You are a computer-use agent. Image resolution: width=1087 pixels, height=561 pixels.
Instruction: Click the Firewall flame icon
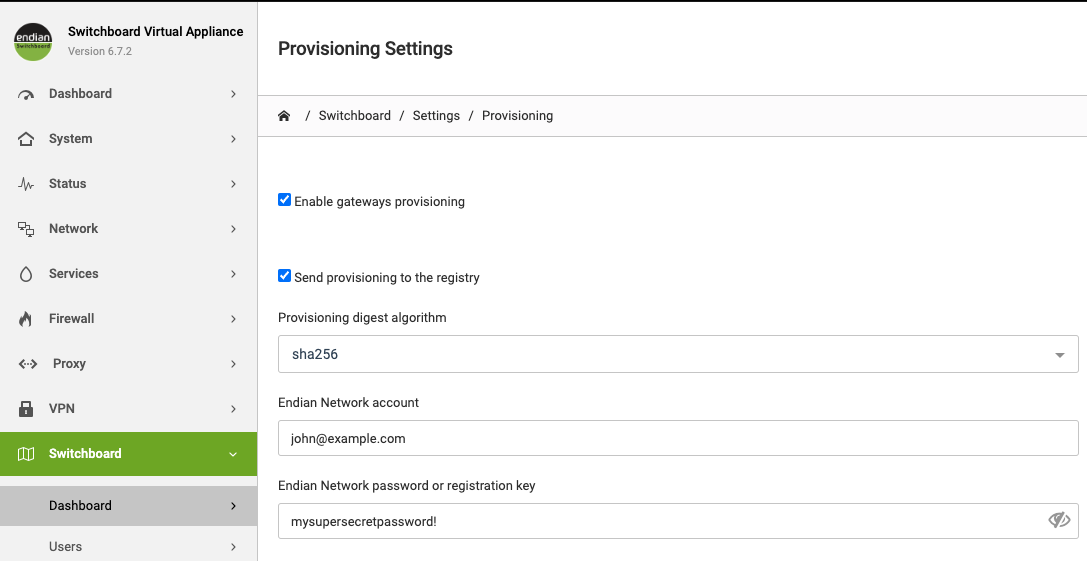pyautogui.click(x=26, y=319)
